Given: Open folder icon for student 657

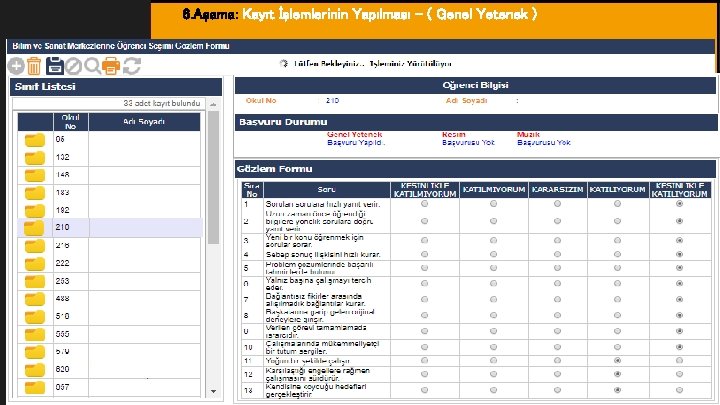Looking at the screenshot, I should (35, 387).
